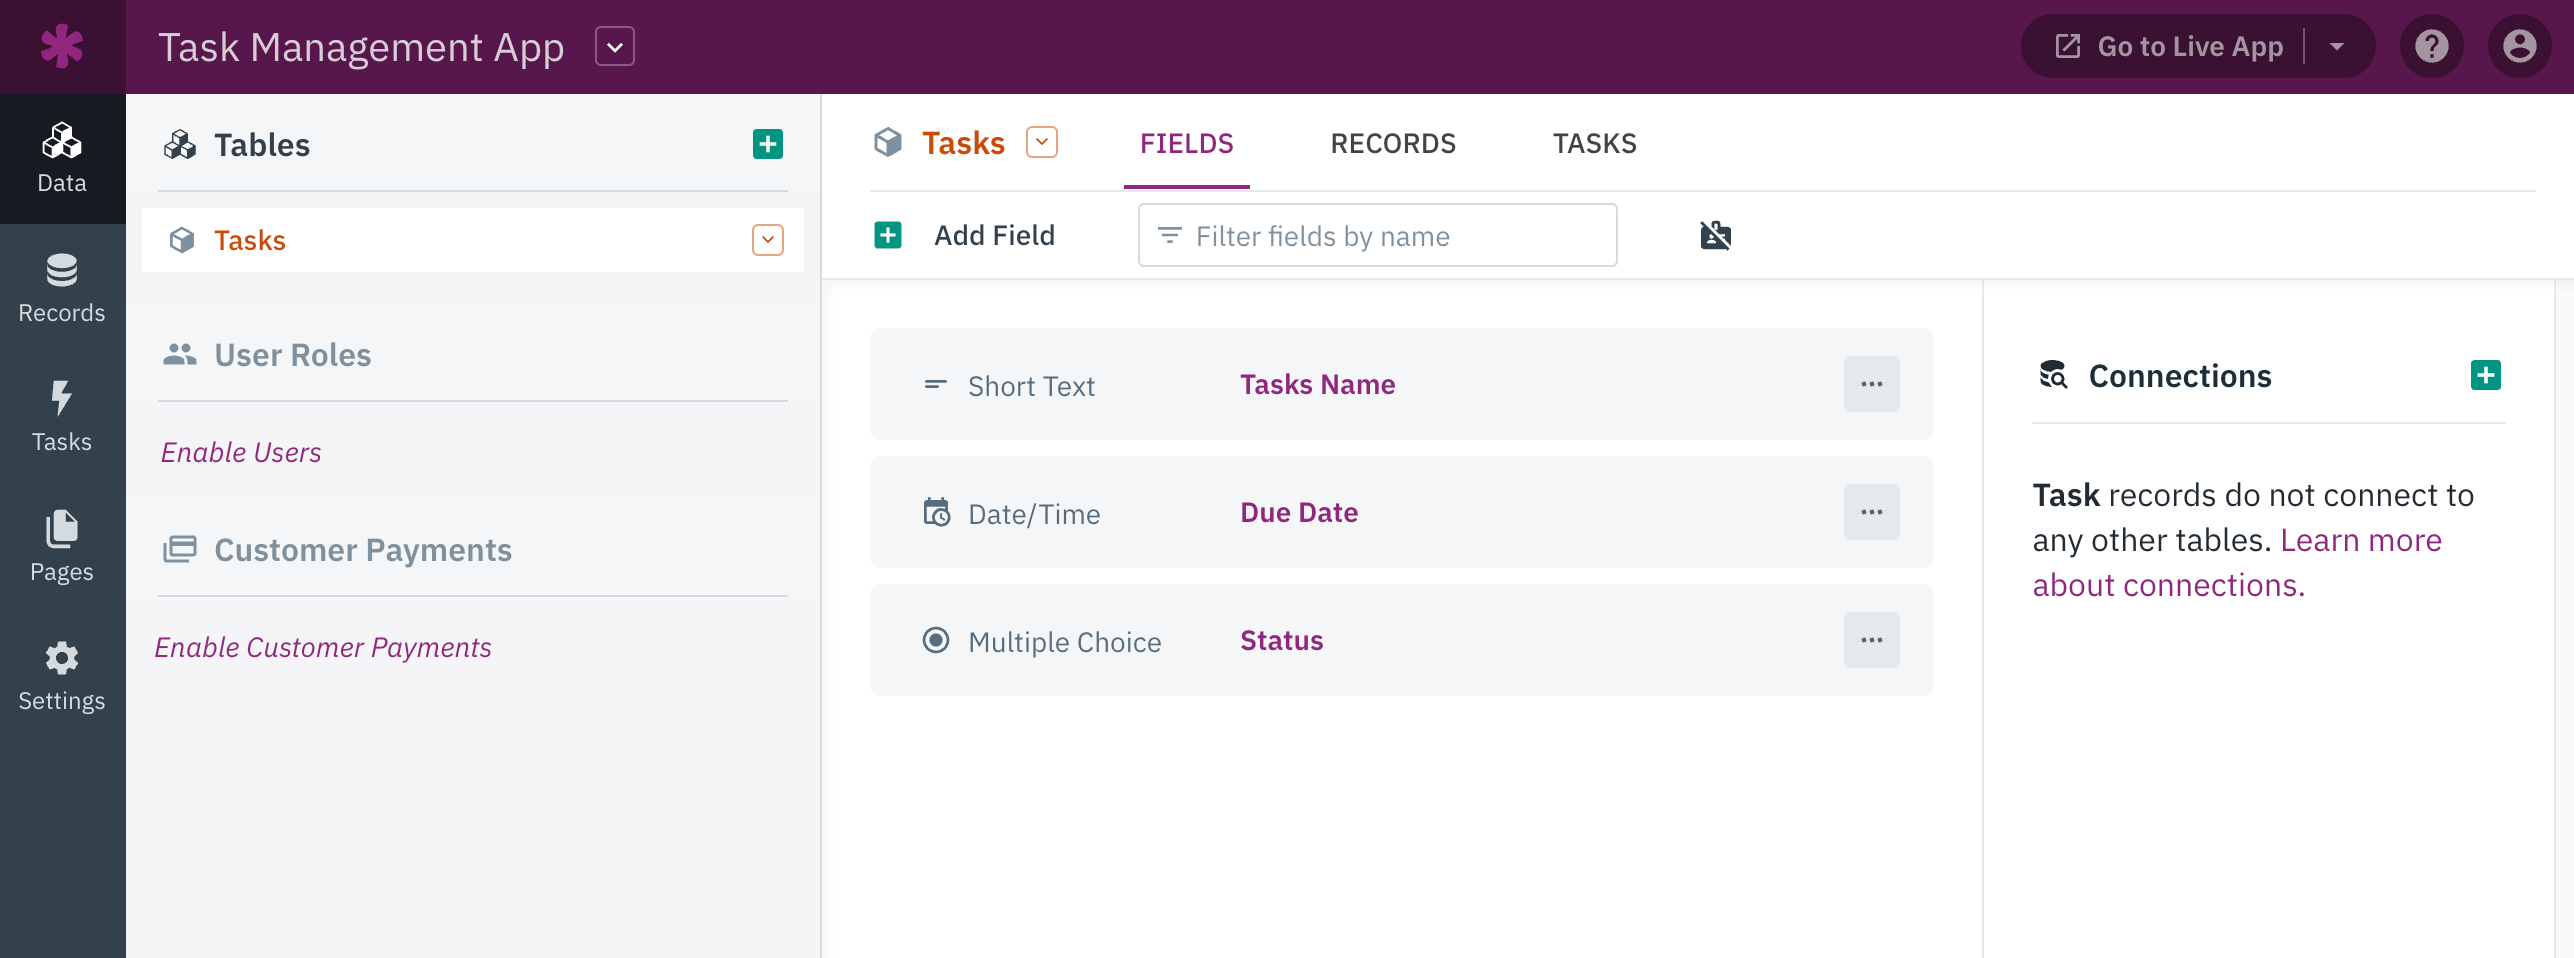Open the Data section in sidebar
This screenshot has height=958, width=2574.
point(62,159)
